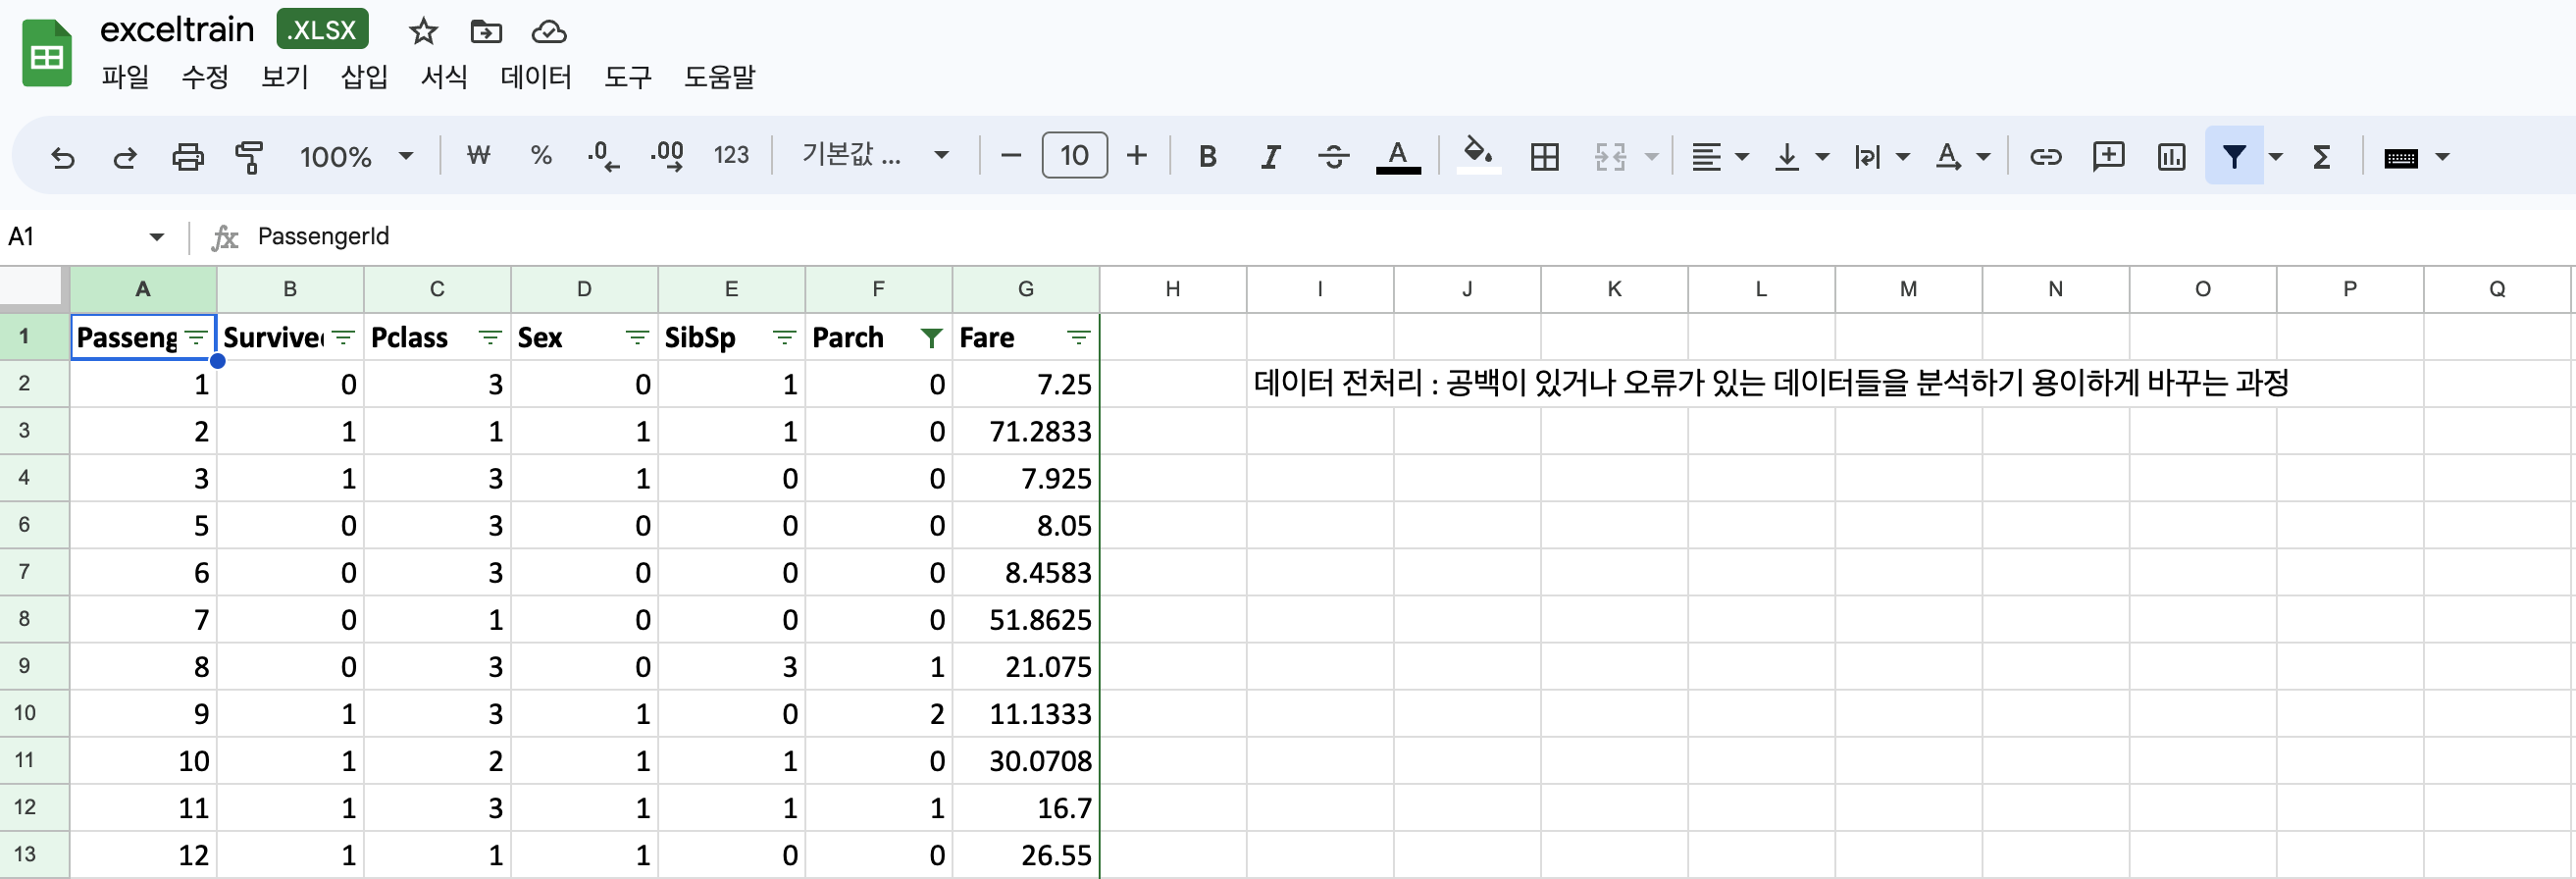Decrease decimal places

[603, 155]
